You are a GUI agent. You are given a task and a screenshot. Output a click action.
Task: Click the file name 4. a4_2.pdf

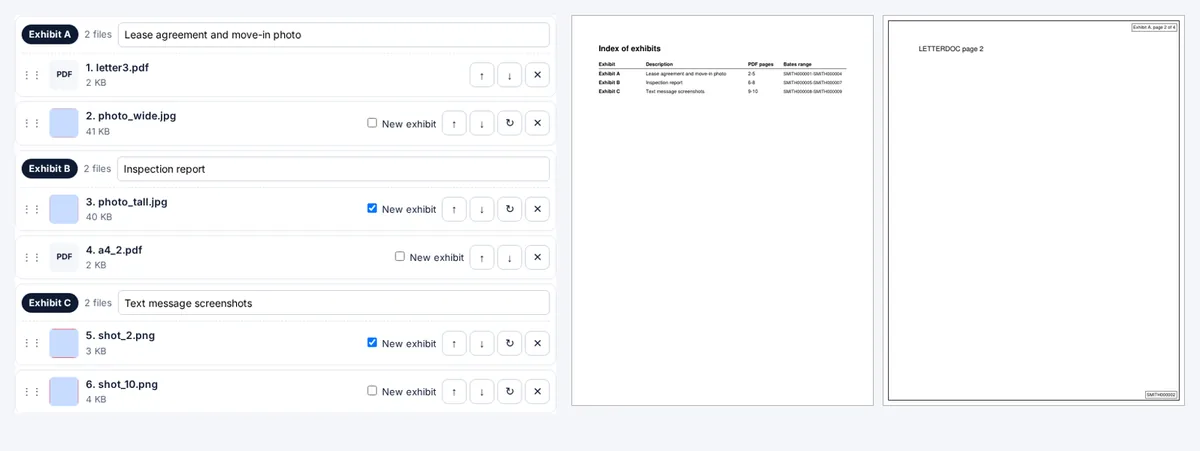tap(114, 249)
